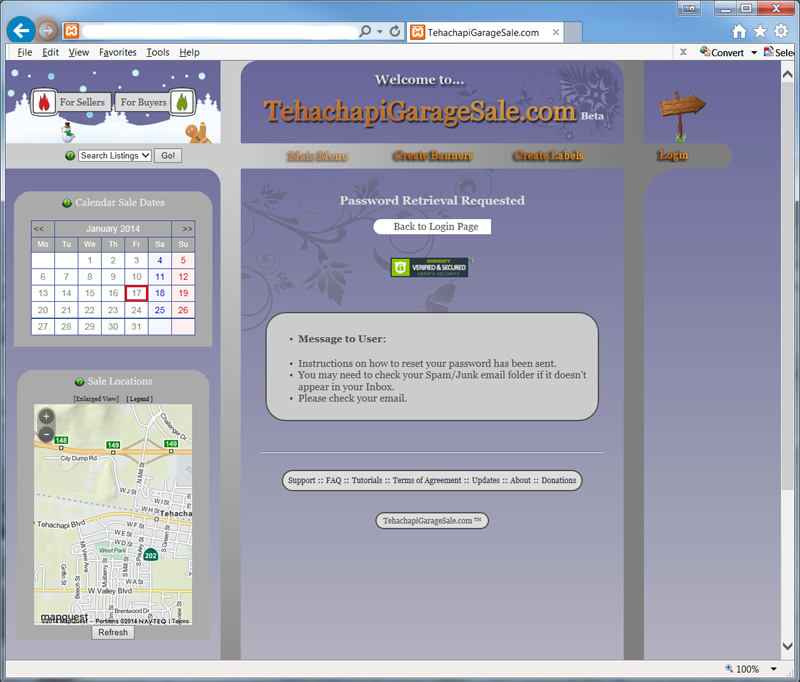Select January 17 on the calendar
Screen dimensions: 800x682
[136, 293]
